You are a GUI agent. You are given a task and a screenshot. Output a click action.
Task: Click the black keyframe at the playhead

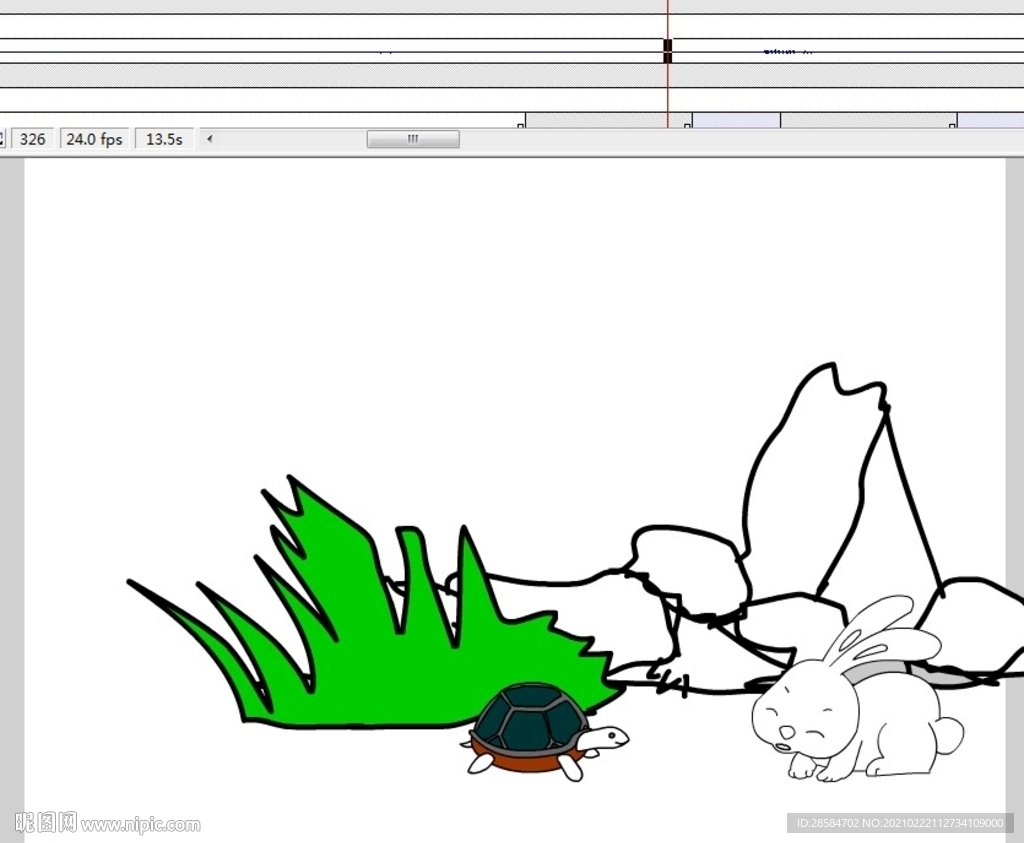click(x=668, y=51)
